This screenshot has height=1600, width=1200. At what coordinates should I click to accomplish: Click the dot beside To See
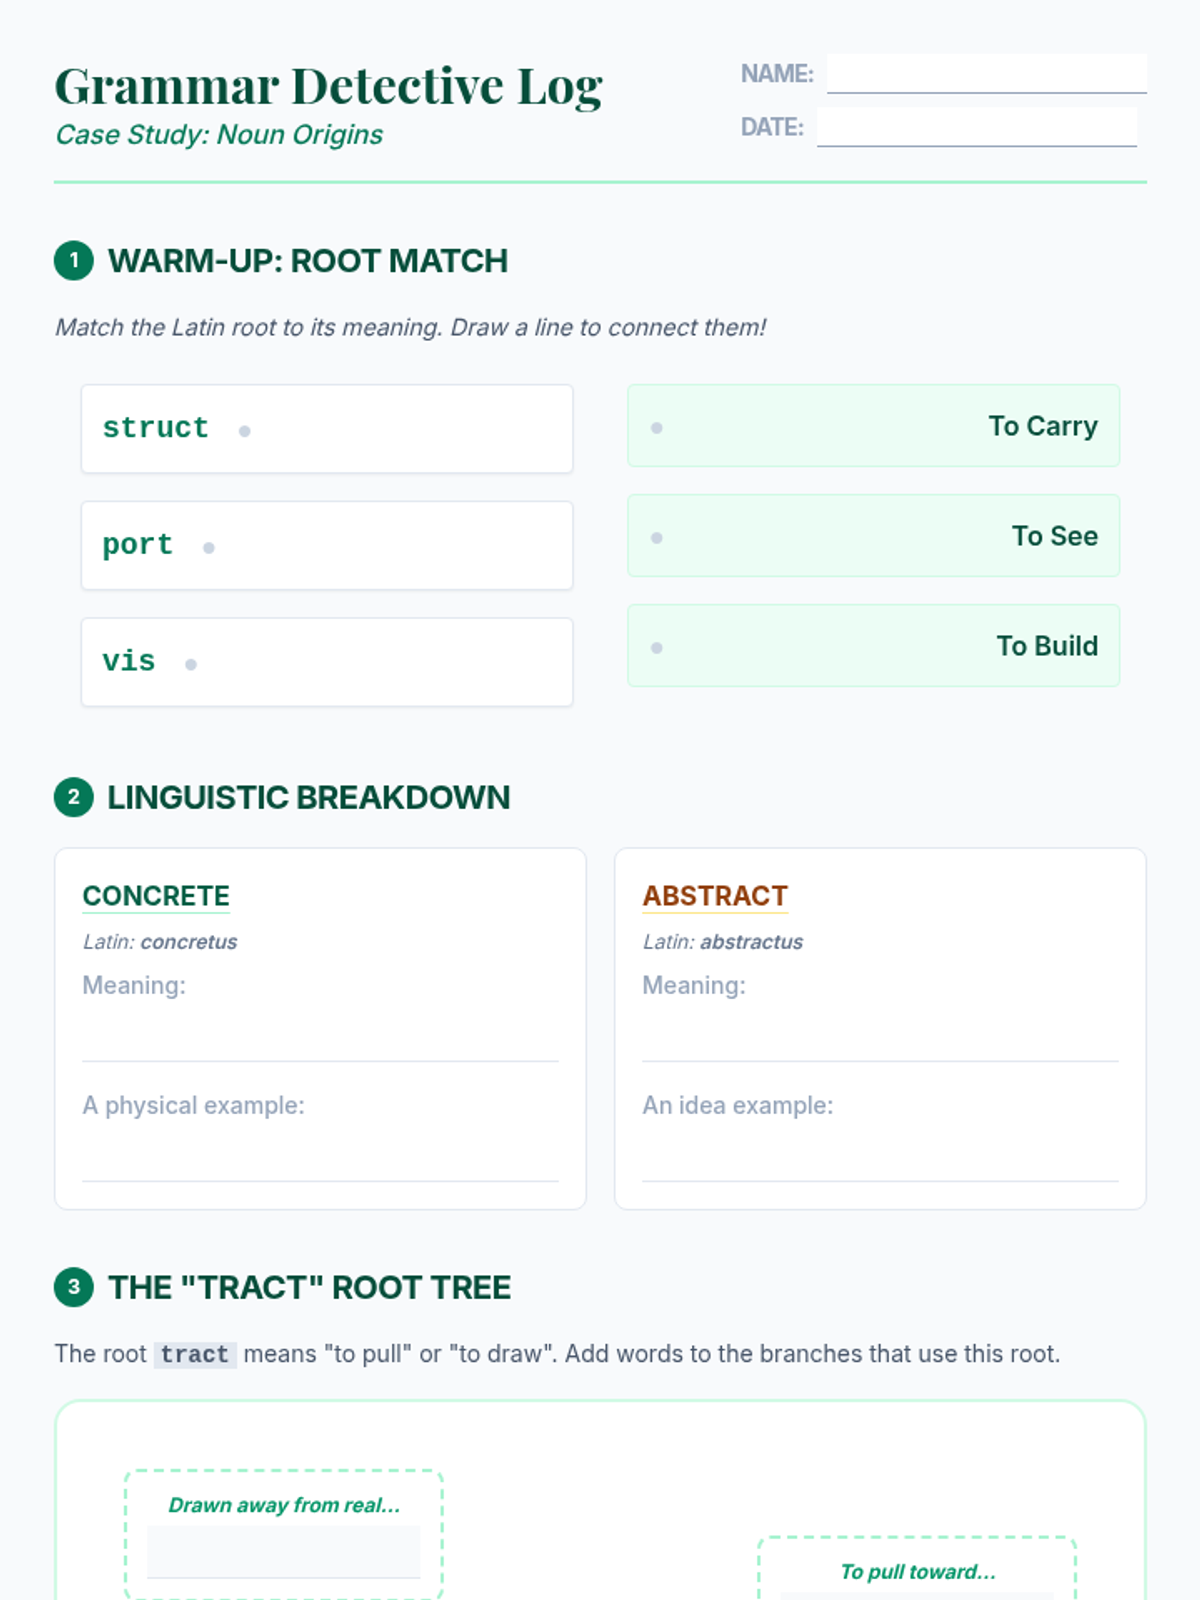coord(657,538)
